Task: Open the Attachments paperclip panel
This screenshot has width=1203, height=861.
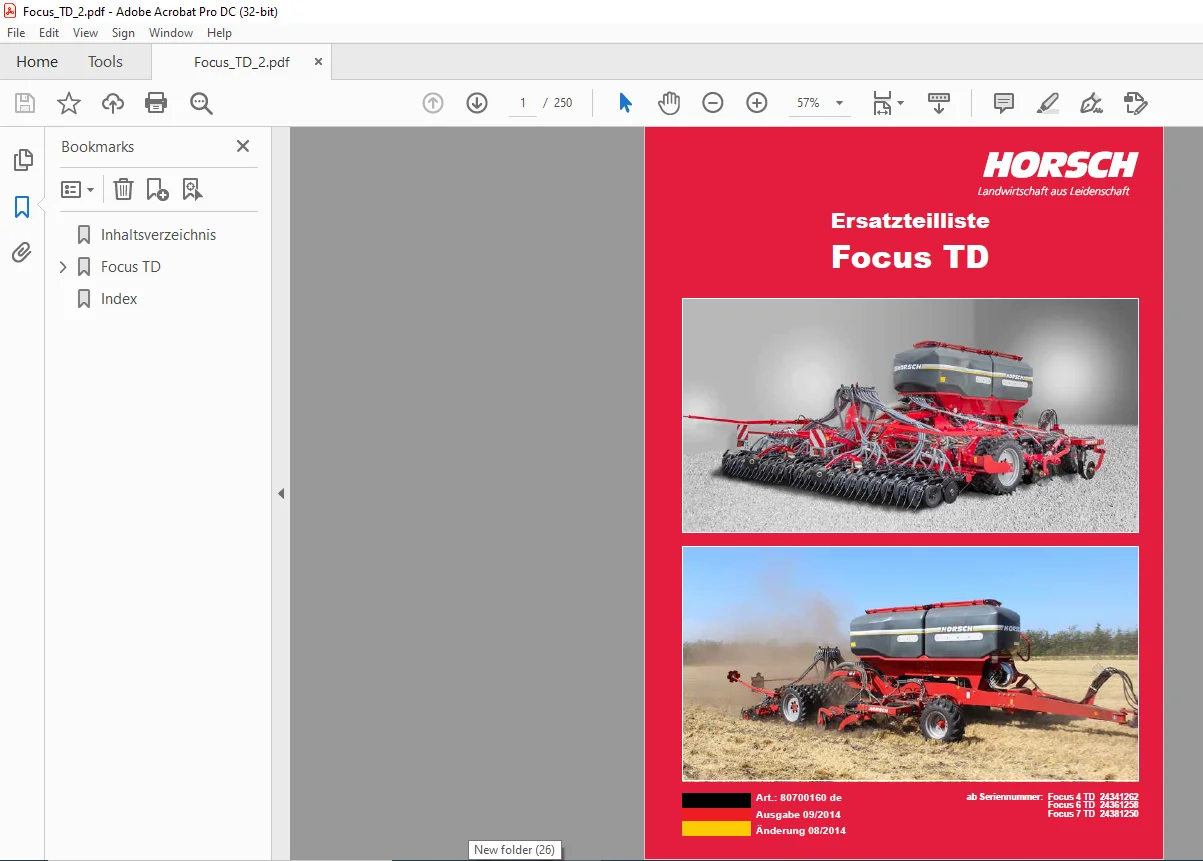Action: click(22, 253)
